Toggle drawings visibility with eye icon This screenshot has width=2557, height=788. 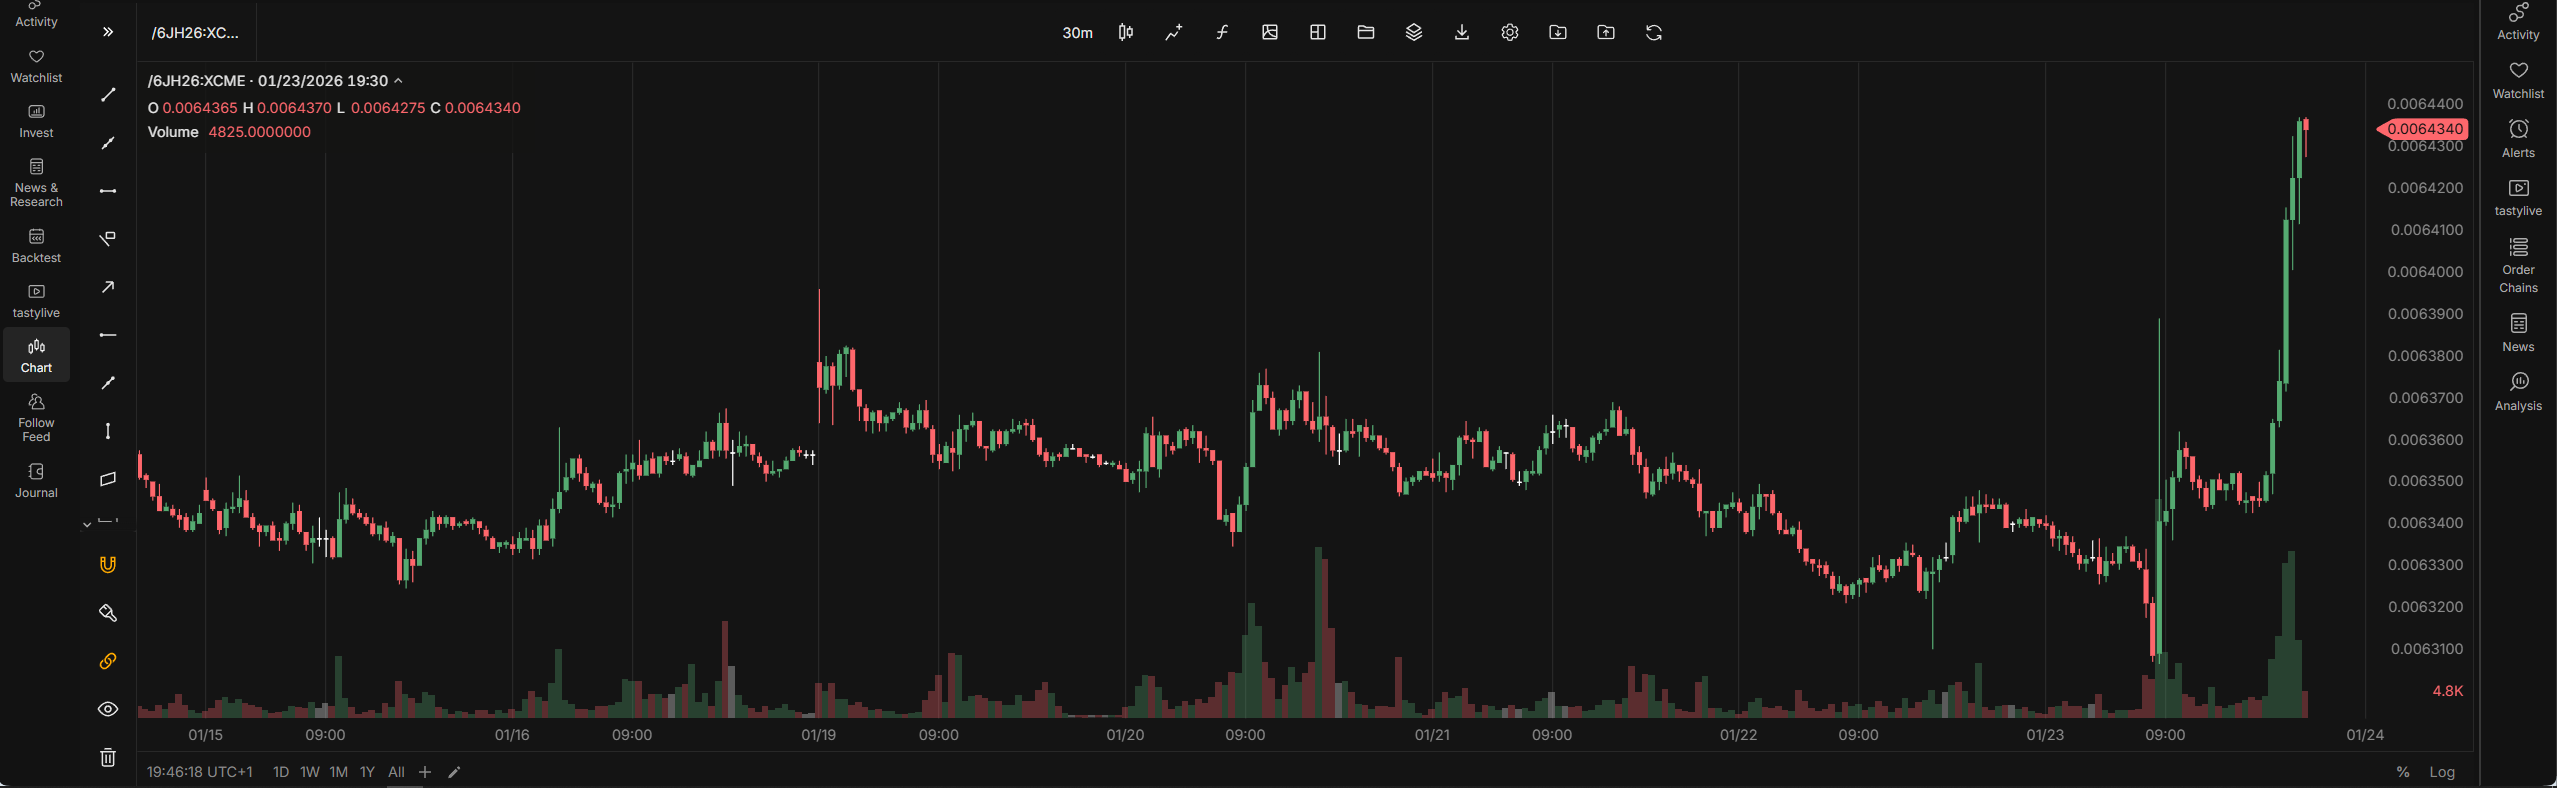pyautogui.click(x=108, y=709)
